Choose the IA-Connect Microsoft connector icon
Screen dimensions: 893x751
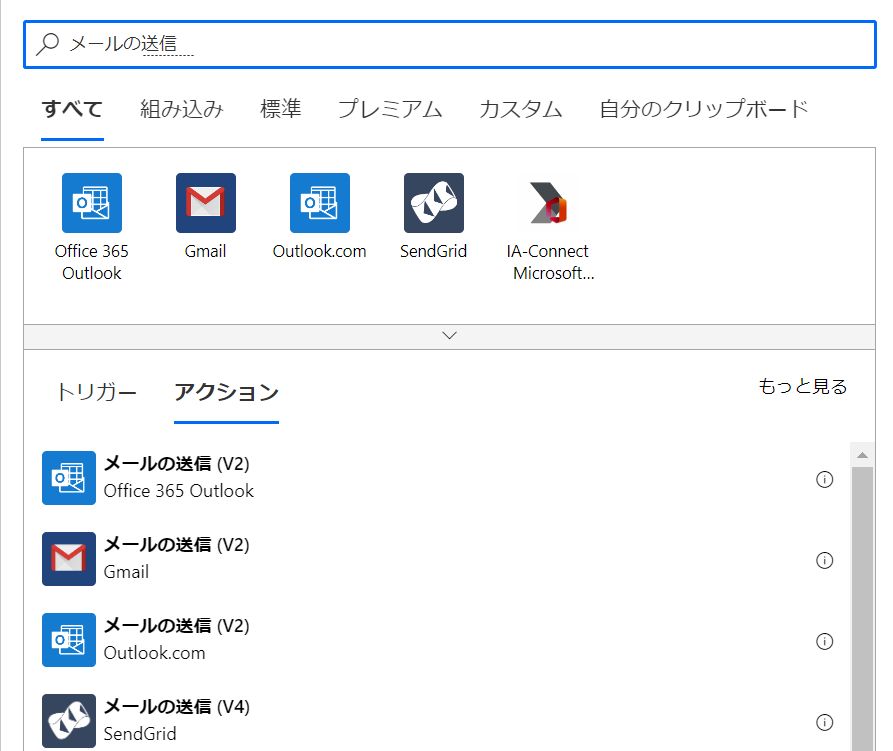[x=547, y=203]
